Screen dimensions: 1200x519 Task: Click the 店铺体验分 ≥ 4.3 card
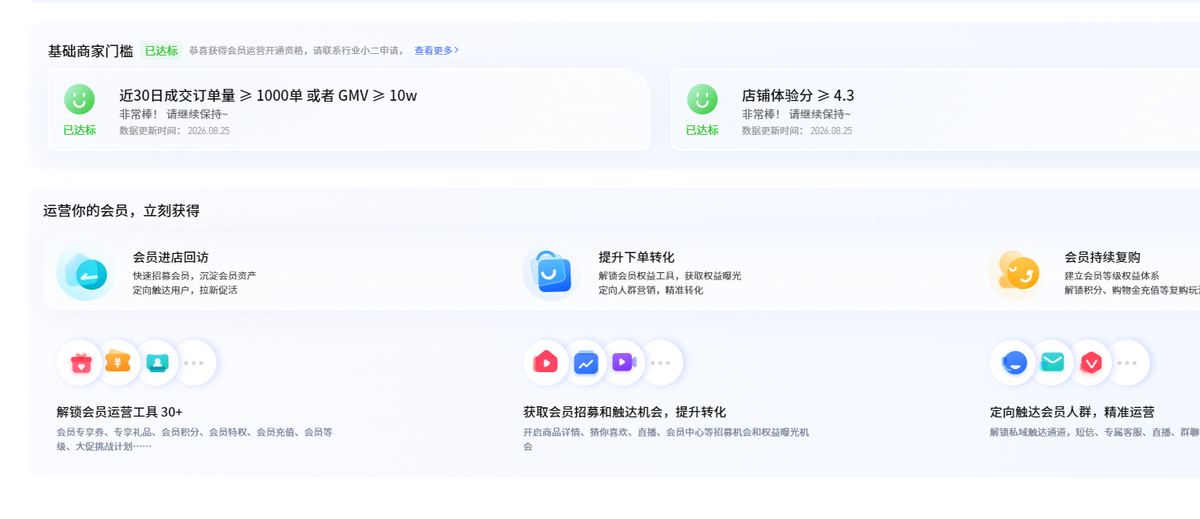pyautogui.click(x=935, y=110)
